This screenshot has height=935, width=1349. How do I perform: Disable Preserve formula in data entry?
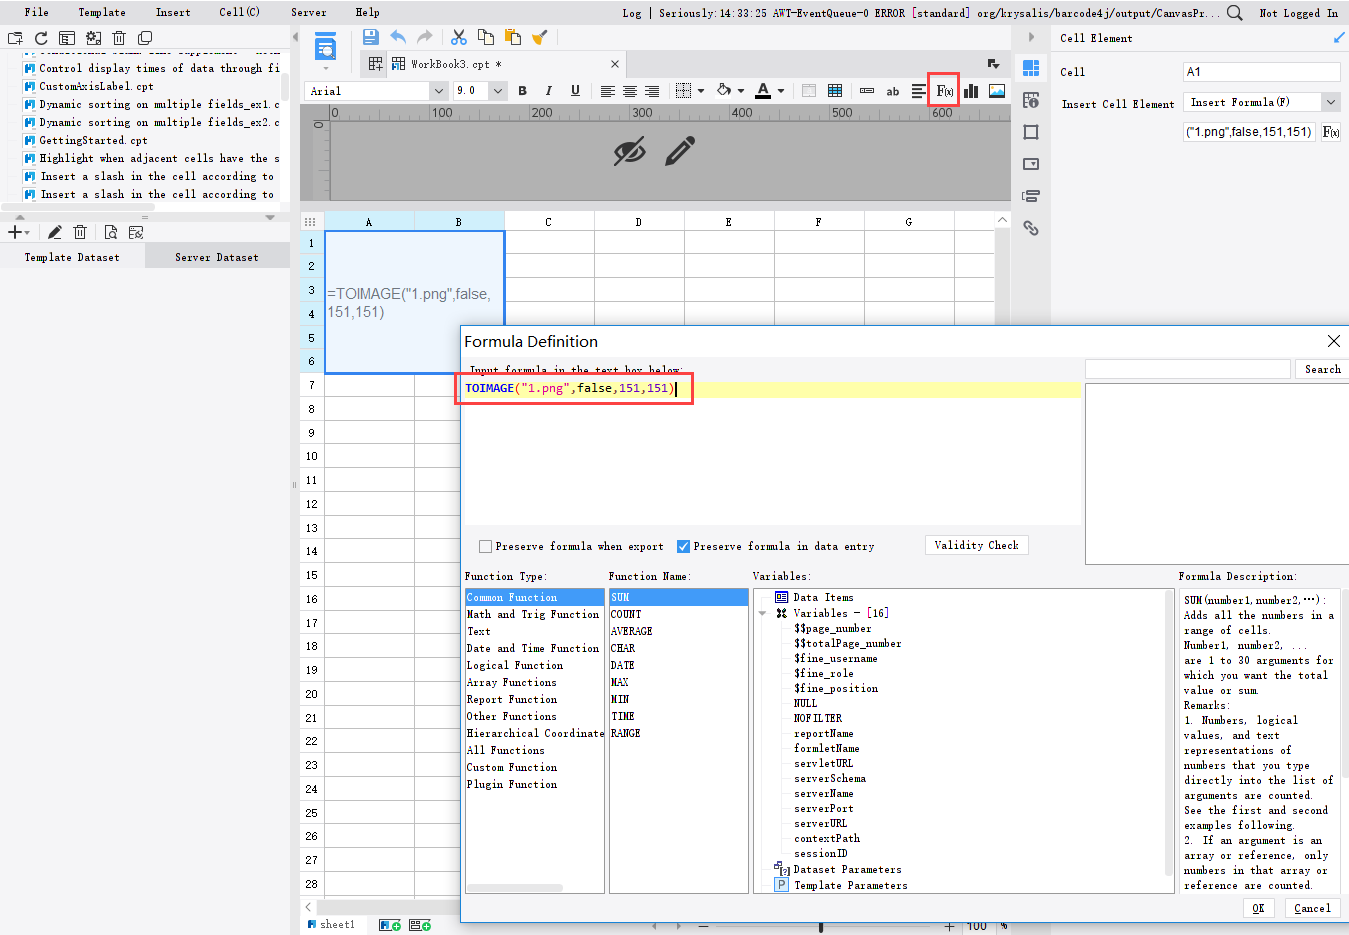[x=683, y=545]
